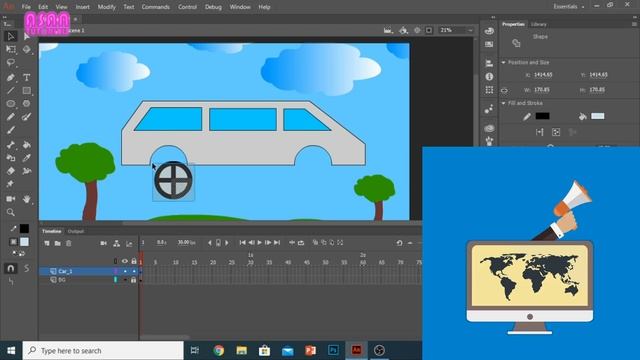Toggle show all layers eye header
The width and height of the screenshot is (640, 360).
(x=125, y=261)
